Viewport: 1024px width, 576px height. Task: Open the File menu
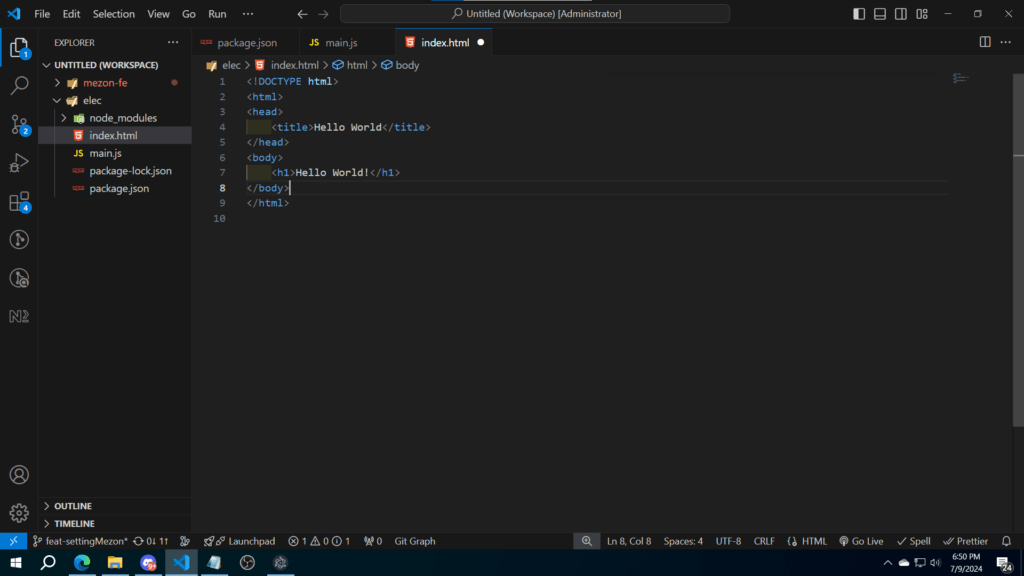click(x=42, y=14)
